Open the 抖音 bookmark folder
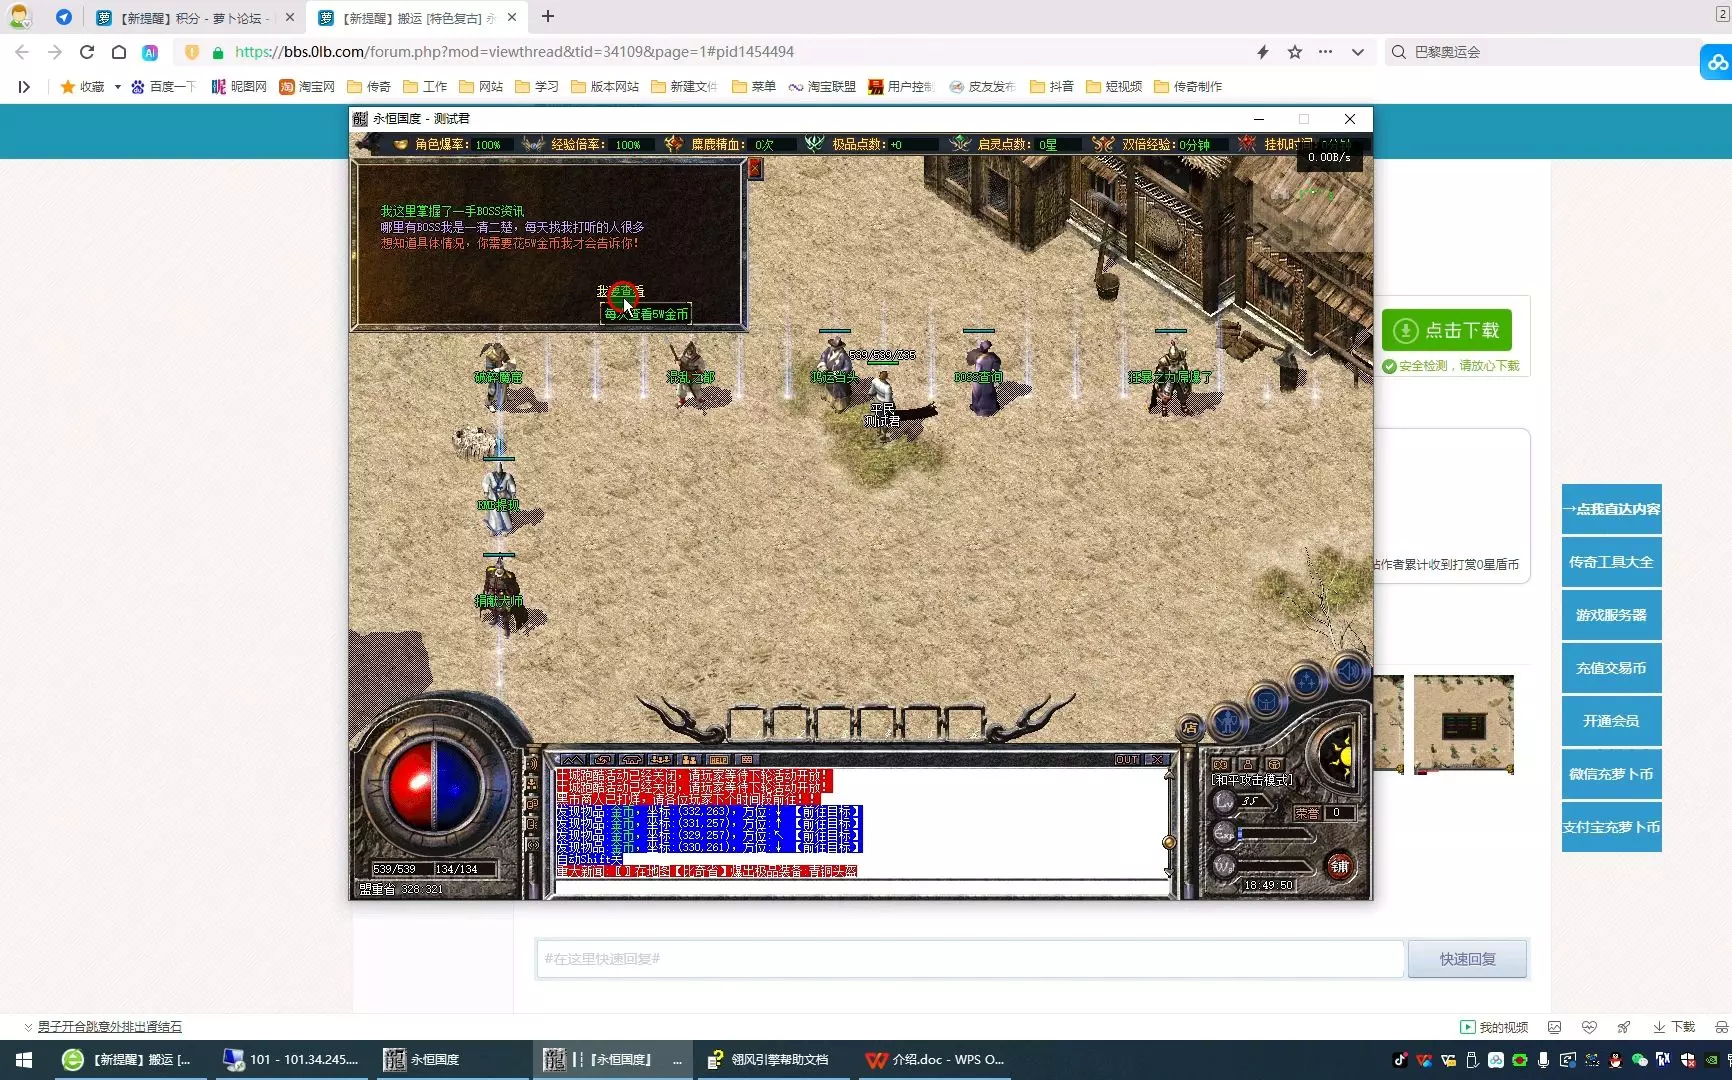1732x1080 pixels. point(1052,87)
